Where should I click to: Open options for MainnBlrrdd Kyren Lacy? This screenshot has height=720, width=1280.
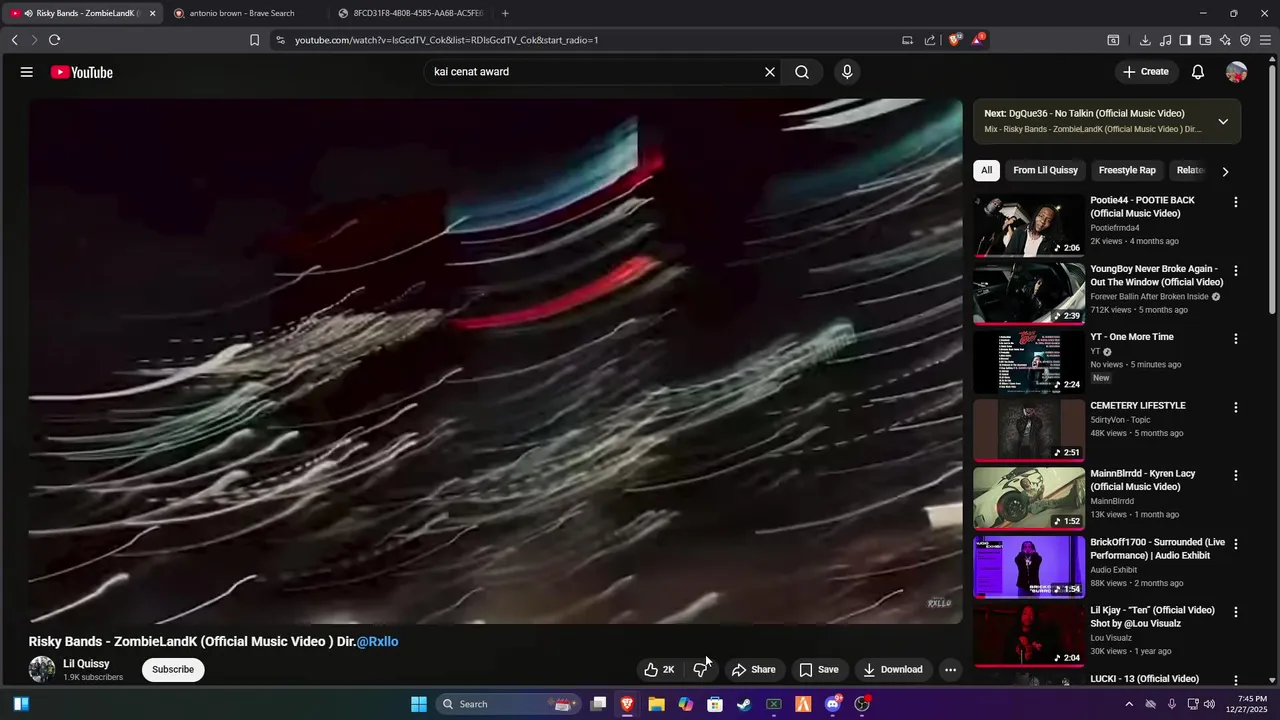pyautogui.click(x=1236, y=476)
